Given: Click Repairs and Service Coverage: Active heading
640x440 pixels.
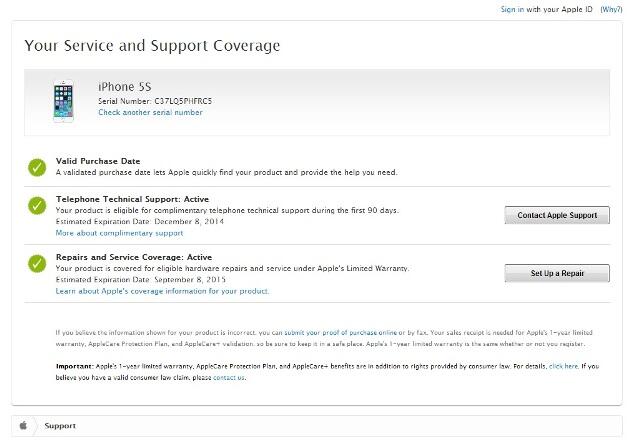Looking at the screenshot, I should [134, 257].
